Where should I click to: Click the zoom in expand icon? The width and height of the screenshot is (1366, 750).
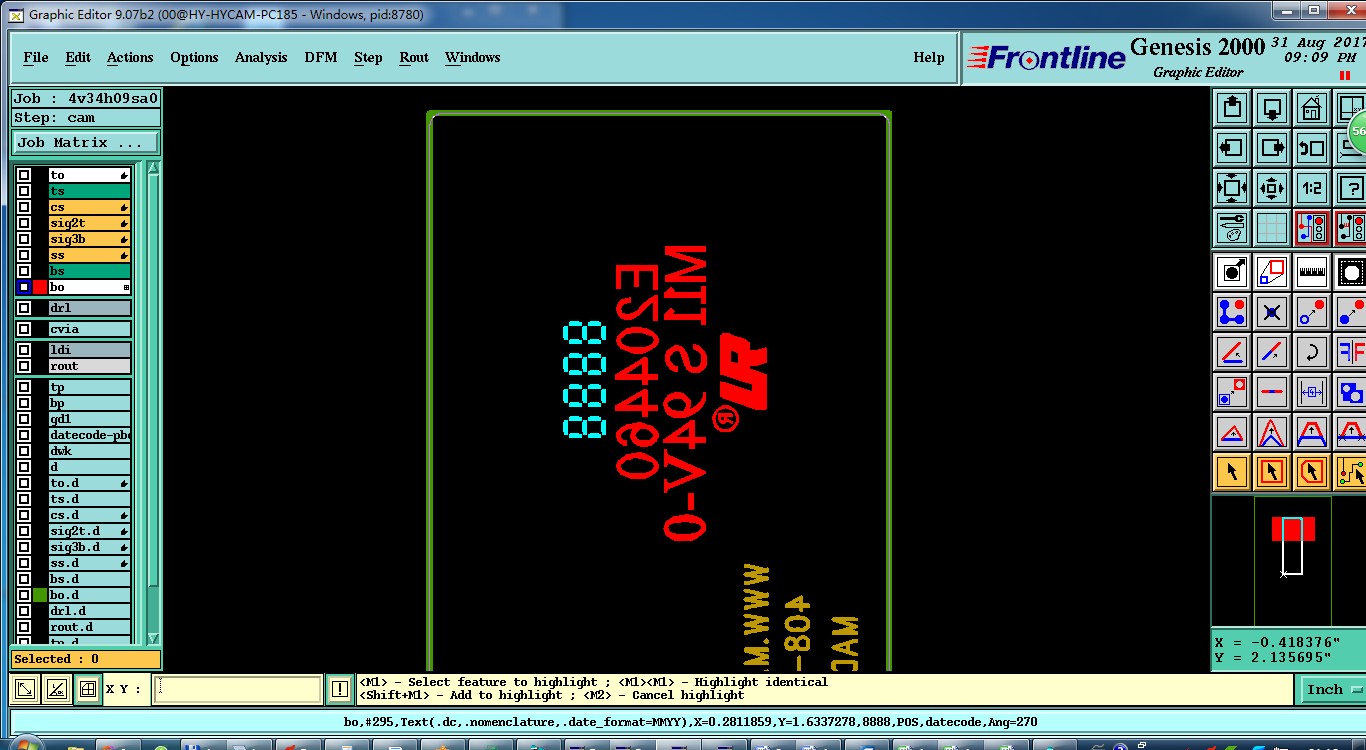(1231, 188)
